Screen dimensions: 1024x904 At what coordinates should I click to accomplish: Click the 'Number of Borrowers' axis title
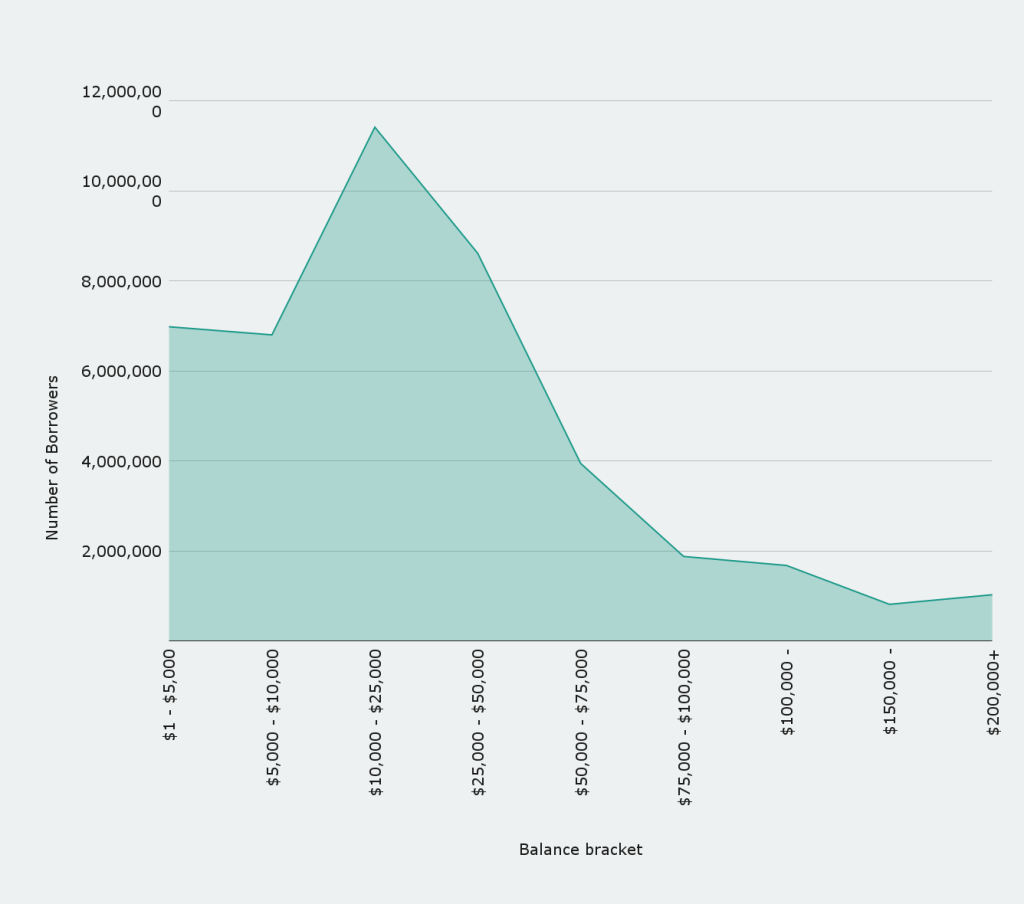coord(53,458)
